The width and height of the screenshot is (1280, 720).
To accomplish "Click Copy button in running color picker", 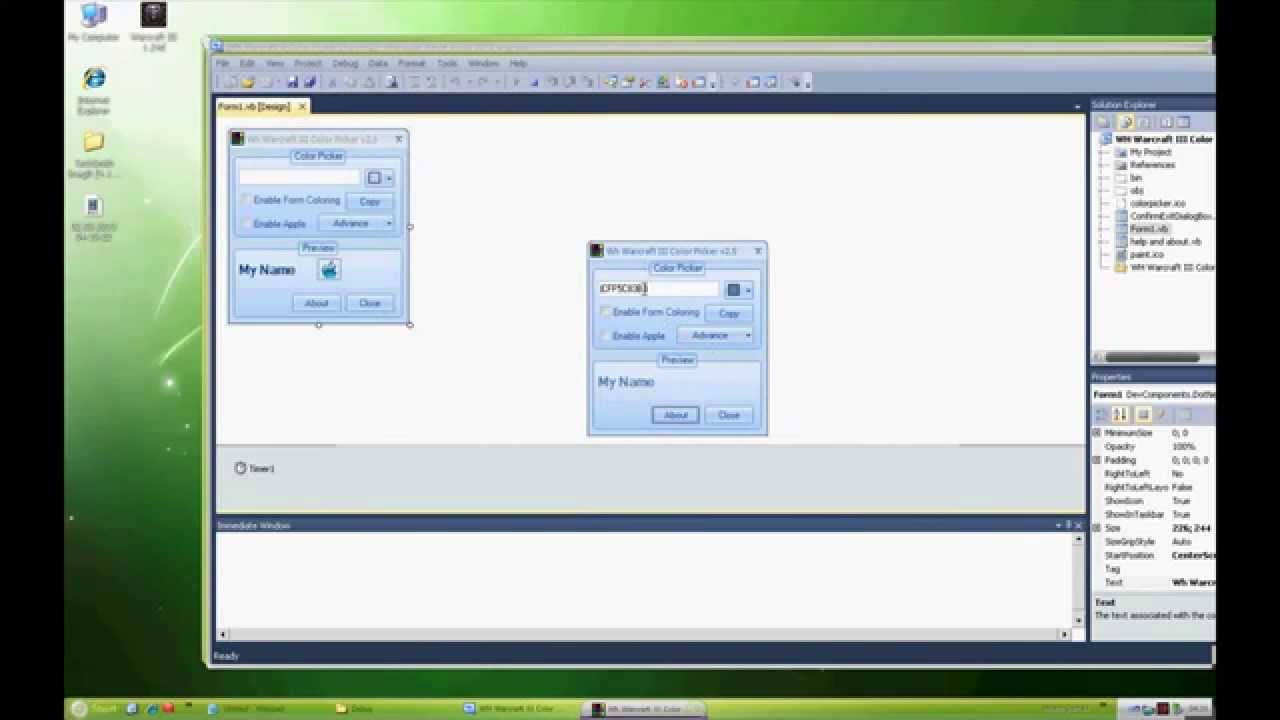I will click(x=729, y=313).
